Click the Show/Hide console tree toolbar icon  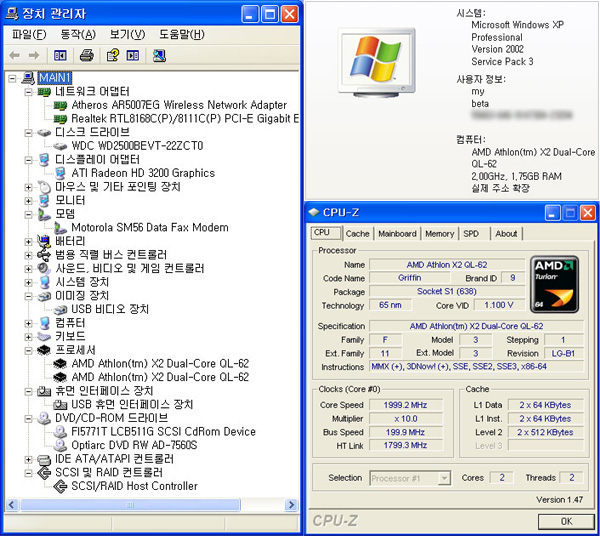60,56
